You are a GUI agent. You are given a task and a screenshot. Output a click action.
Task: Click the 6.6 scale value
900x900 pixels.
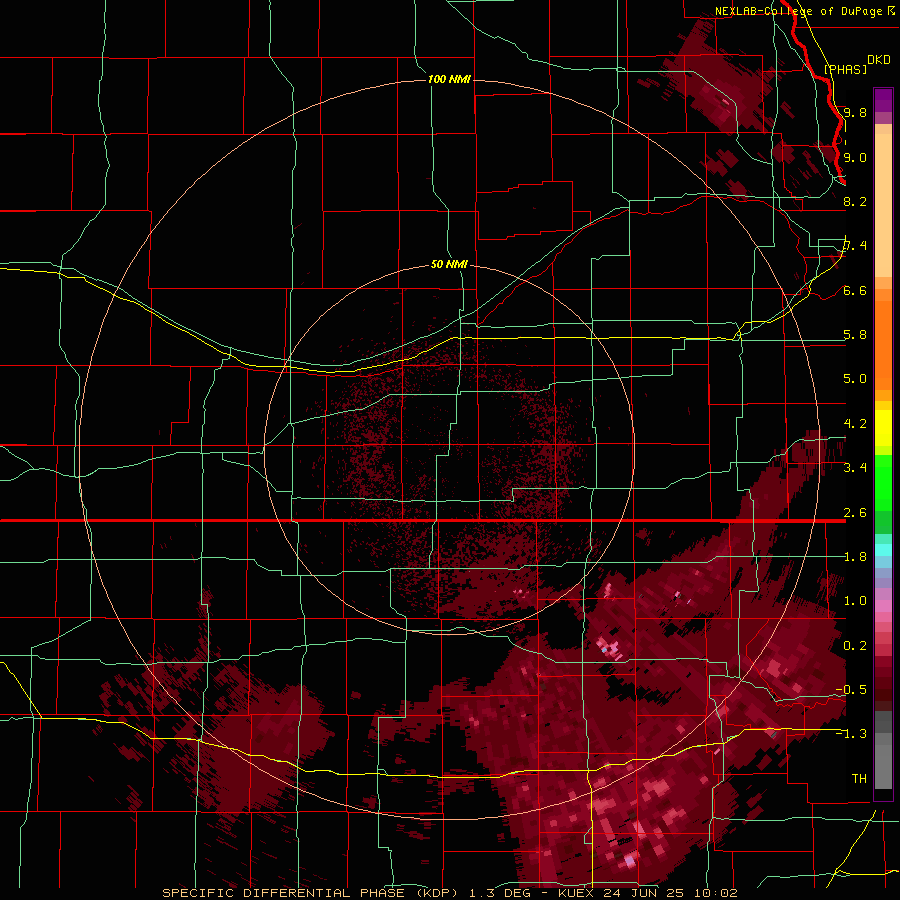click(855, 290)
